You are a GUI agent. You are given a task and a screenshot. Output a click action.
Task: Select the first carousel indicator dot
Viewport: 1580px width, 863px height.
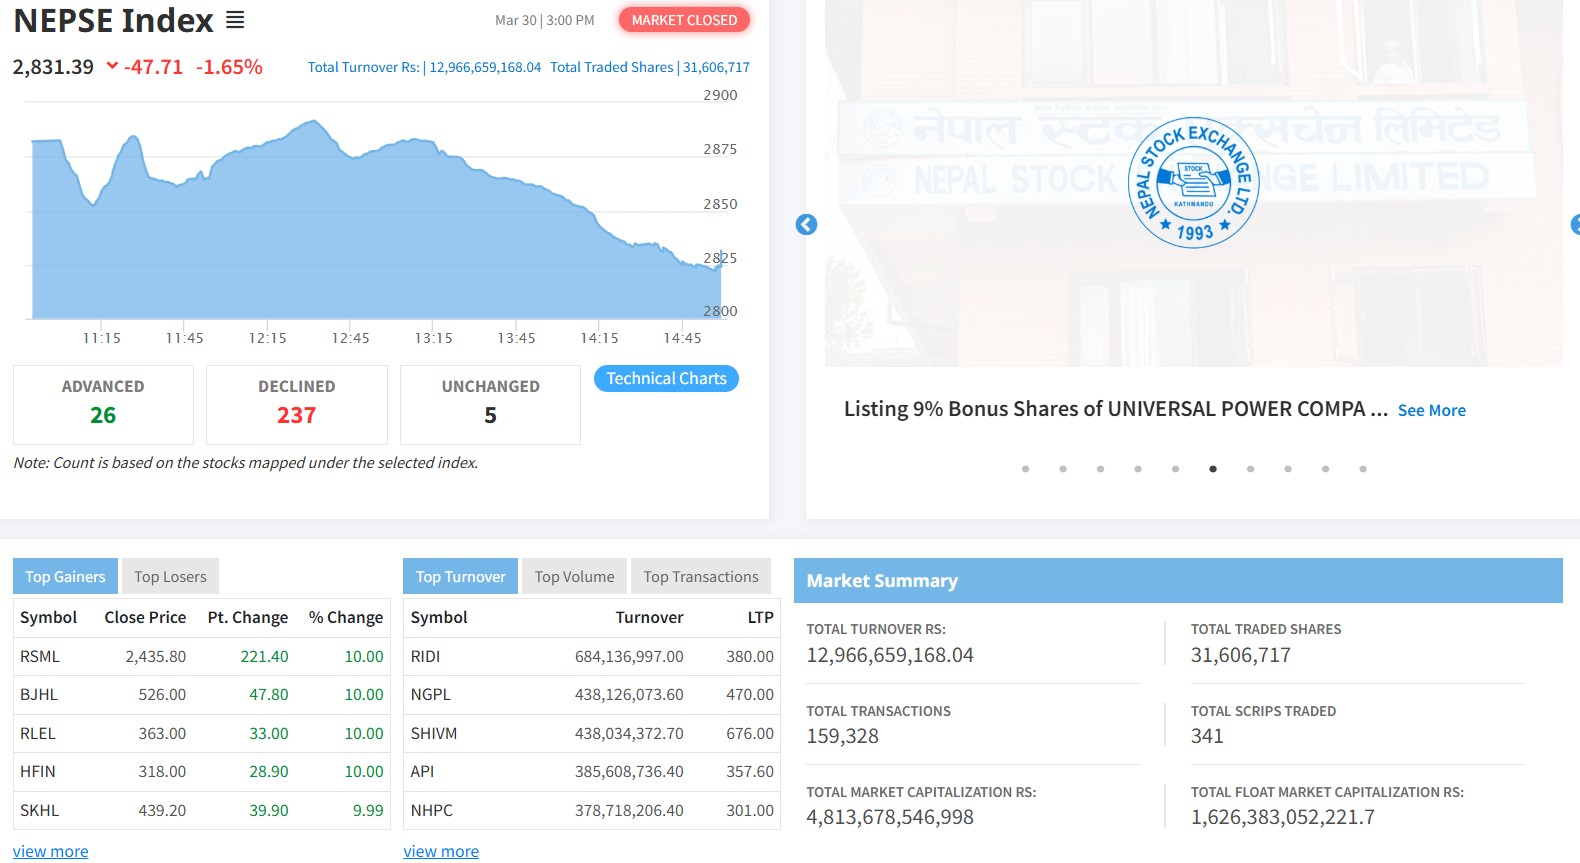1025,469
